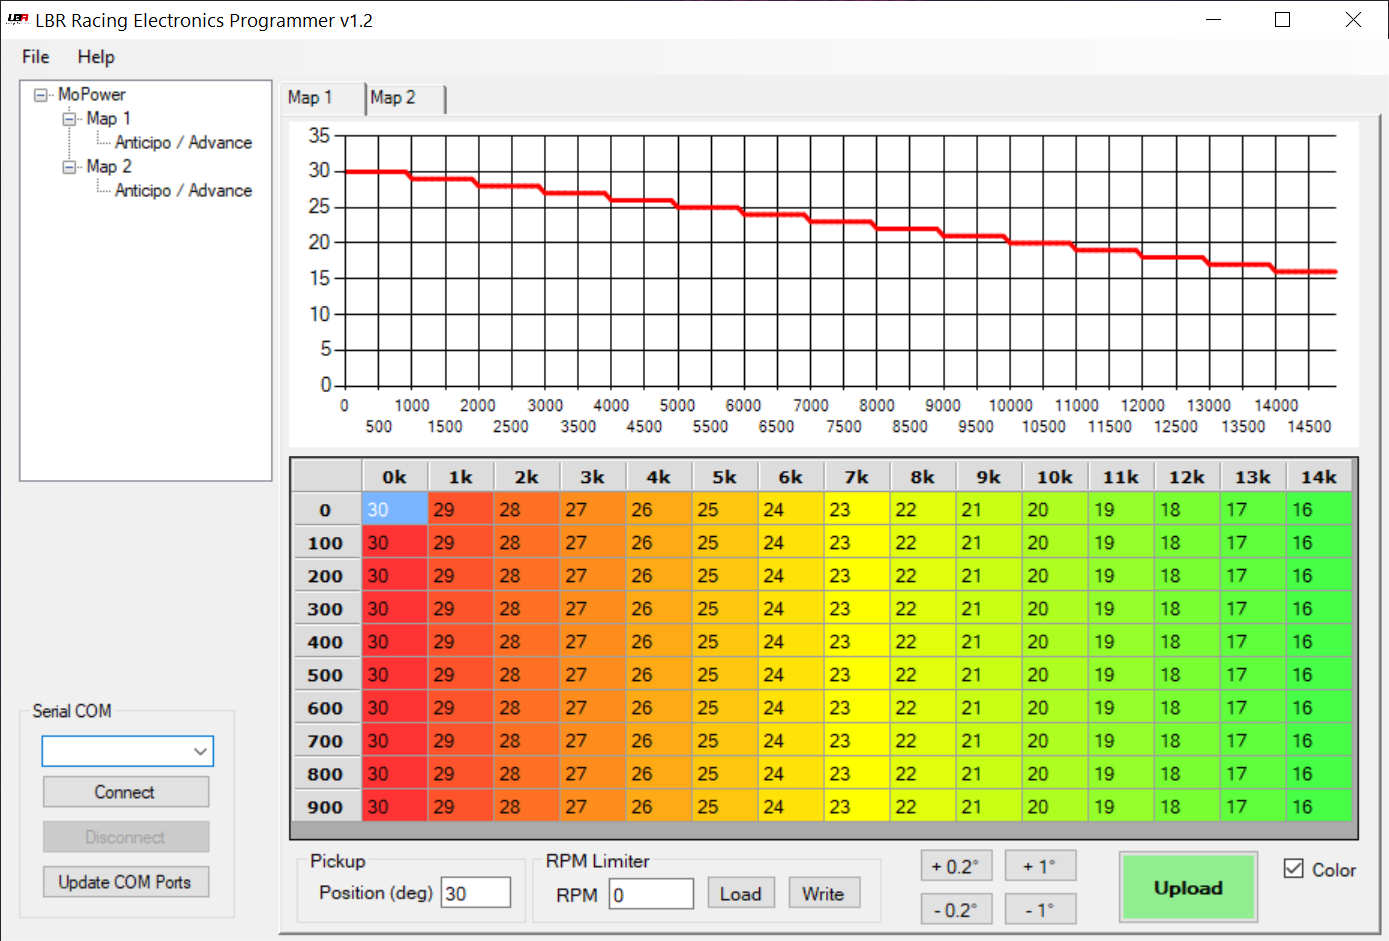The image size is (1389, 941).
Task: Click the RPM limiter Load button
Action: click(x=741, y=894)
